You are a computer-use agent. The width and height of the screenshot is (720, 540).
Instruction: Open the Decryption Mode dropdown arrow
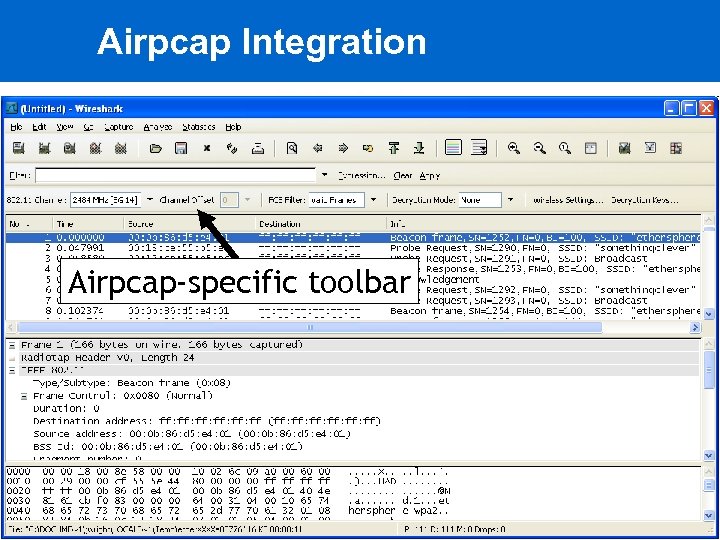click(510, 200)
